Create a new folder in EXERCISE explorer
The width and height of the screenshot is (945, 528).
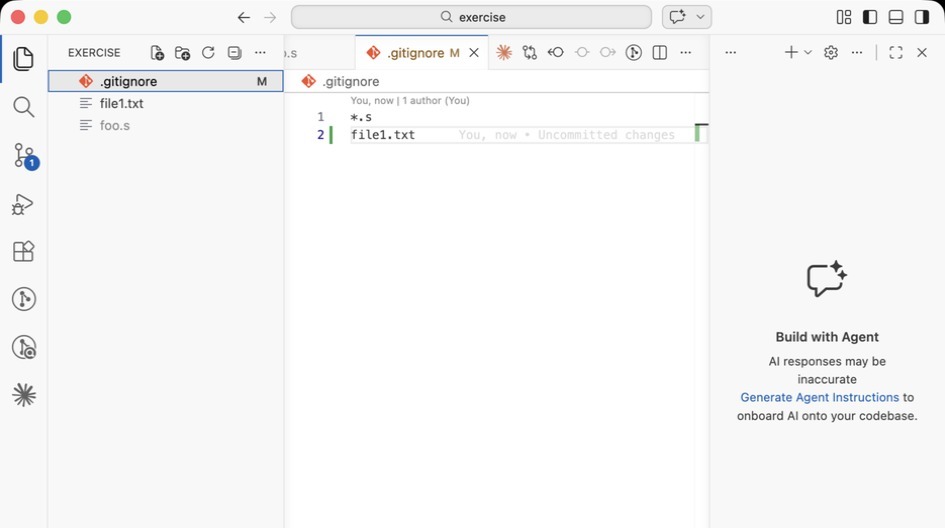click(183, 53)
